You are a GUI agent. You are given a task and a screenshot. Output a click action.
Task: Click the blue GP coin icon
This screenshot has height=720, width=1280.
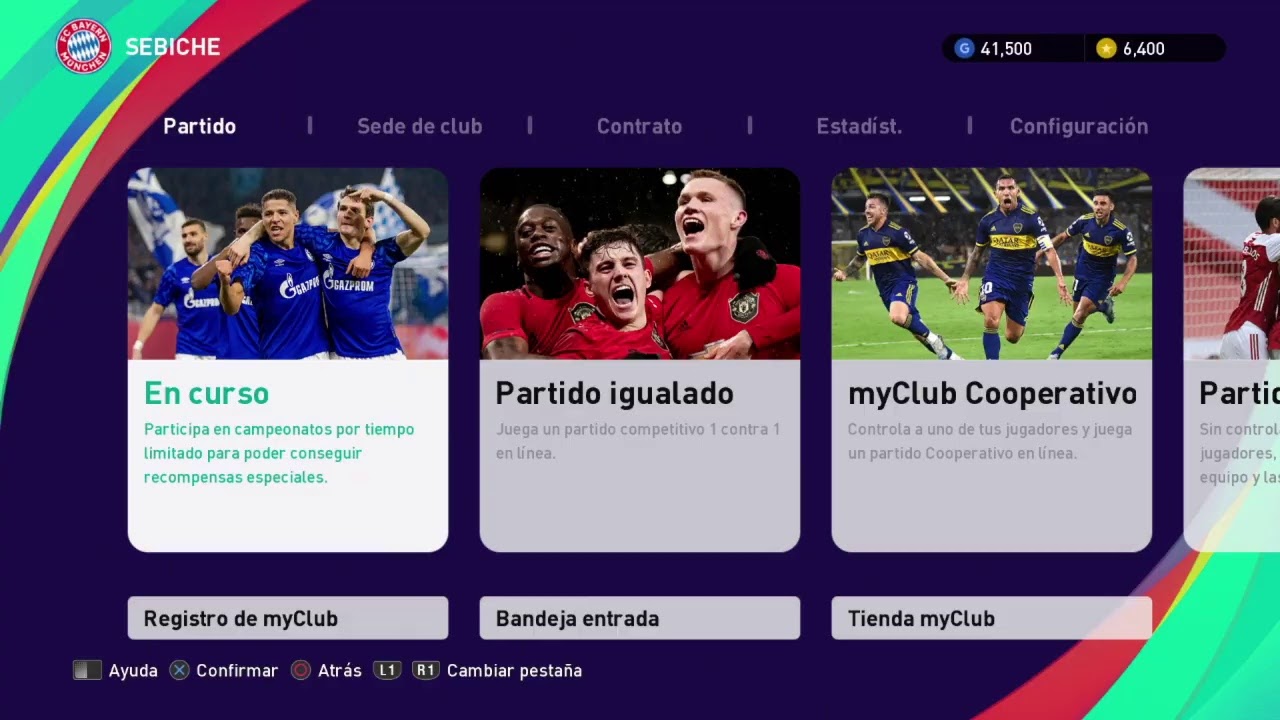click(x=964, y=48)
